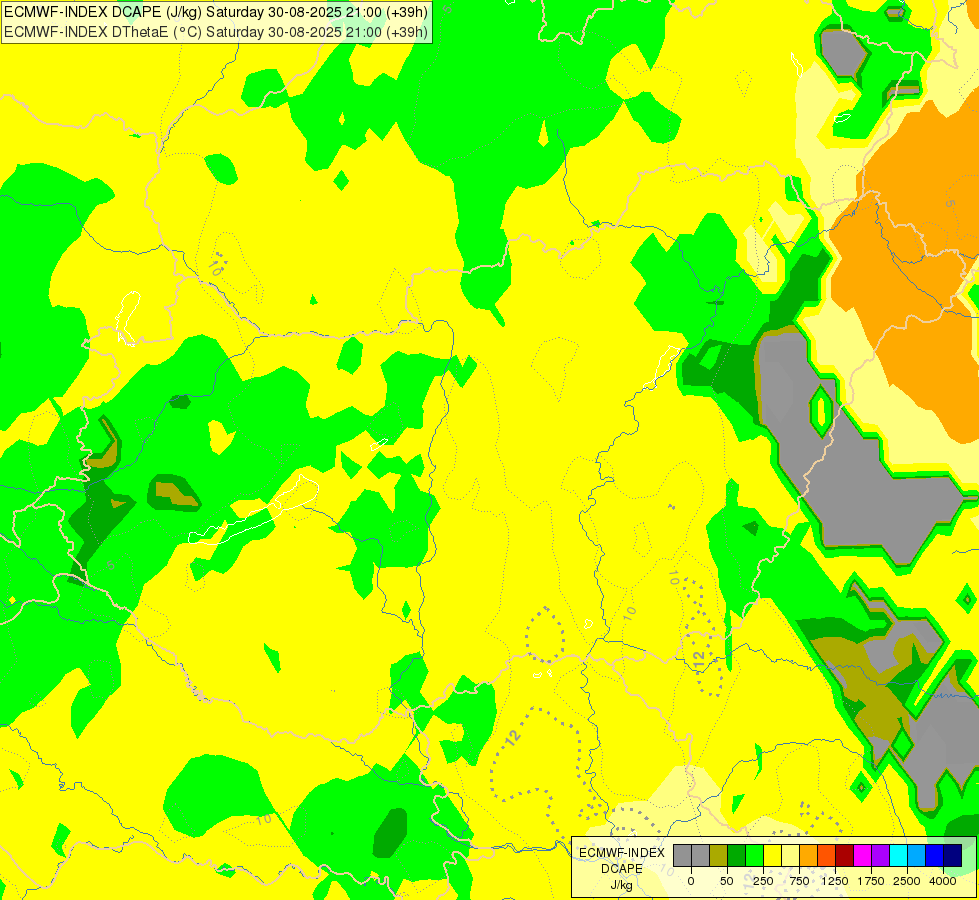Image resolution: width=979 pixels, height=900 pixels.
Task: Click the bright green legend swatch
Action: (x=754, y=855)
